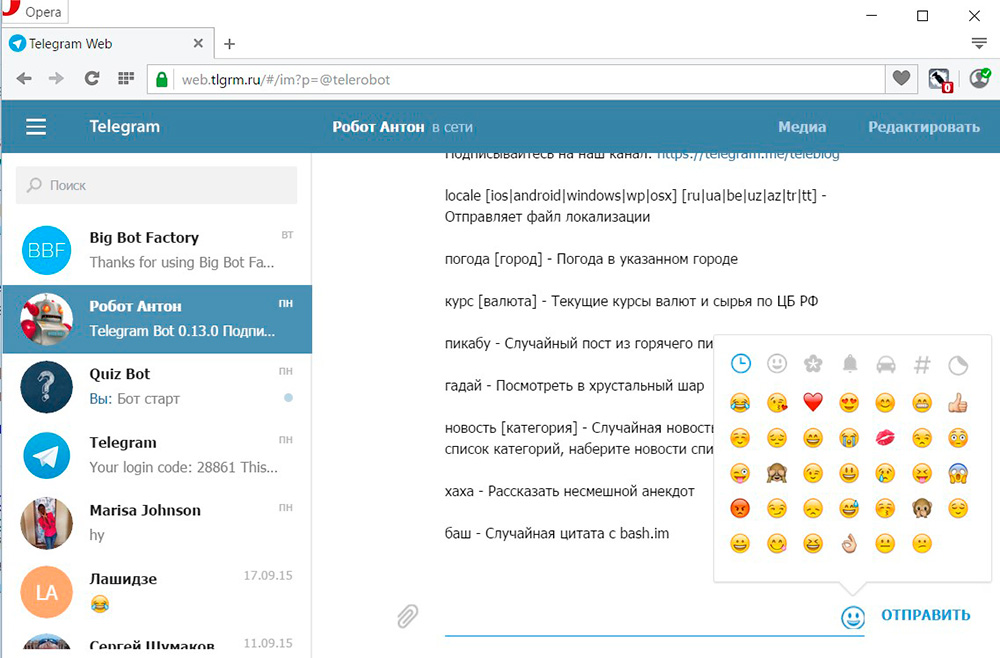
Task: Open the extension icon with red badge
Action: point(939,80)
